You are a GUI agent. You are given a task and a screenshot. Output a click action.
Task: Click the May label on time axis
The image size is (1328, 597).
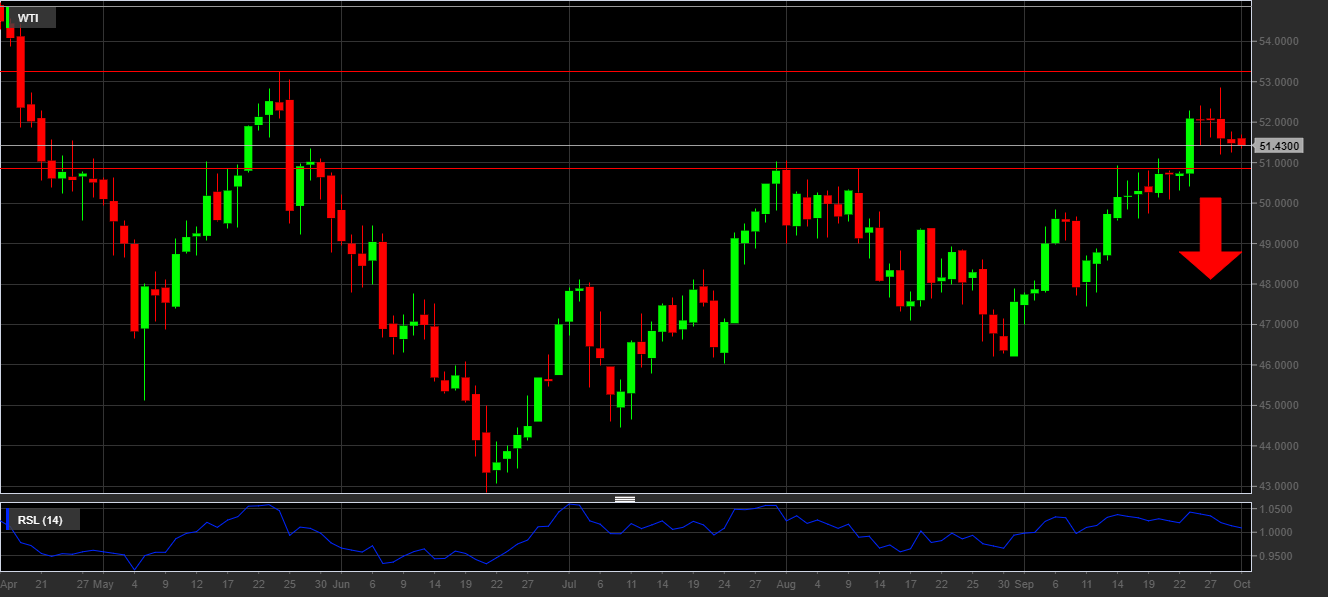(x=104, y=583)
